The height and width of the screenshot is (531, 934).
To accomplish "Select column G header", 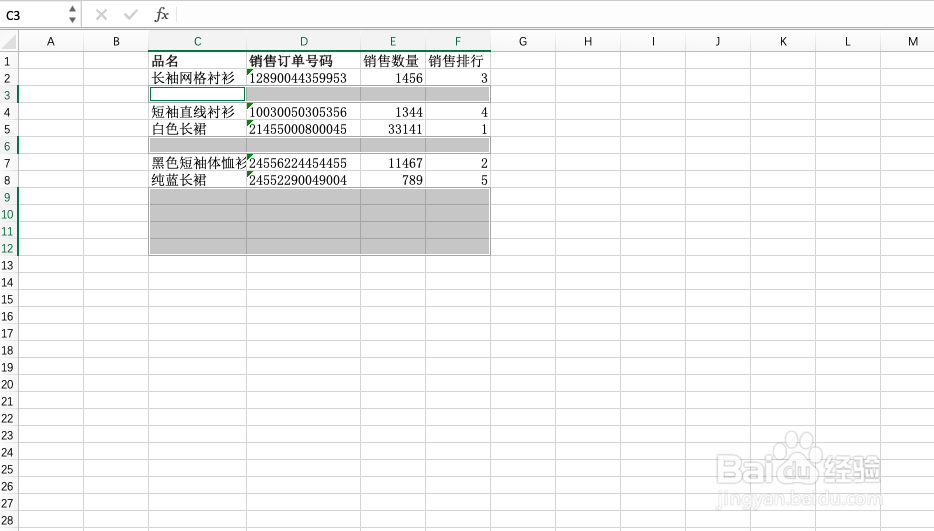I will (523, 42).
